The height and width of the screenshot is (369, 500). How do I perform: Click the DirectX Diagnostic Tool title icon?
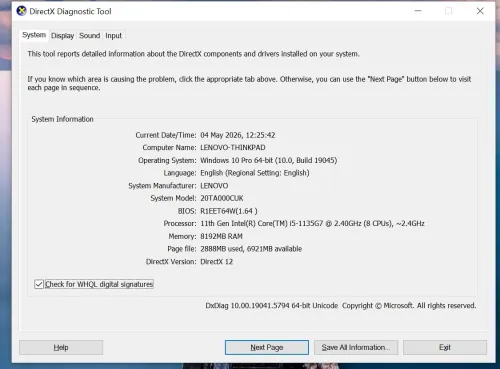pos(22,11)
